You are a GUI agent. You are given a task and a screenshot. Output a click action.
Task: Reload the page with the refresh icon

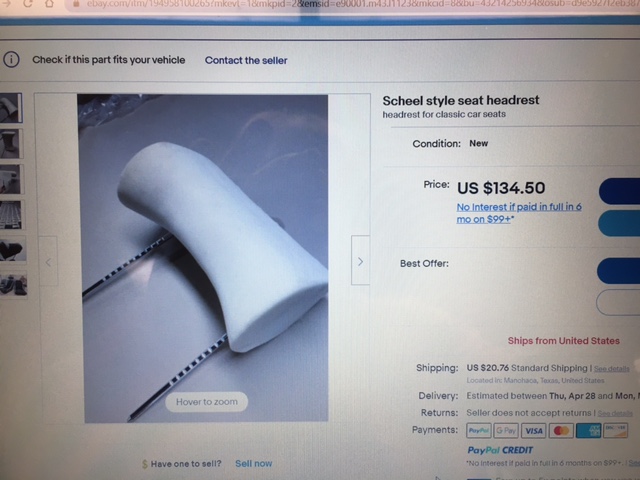pos(28,3)
